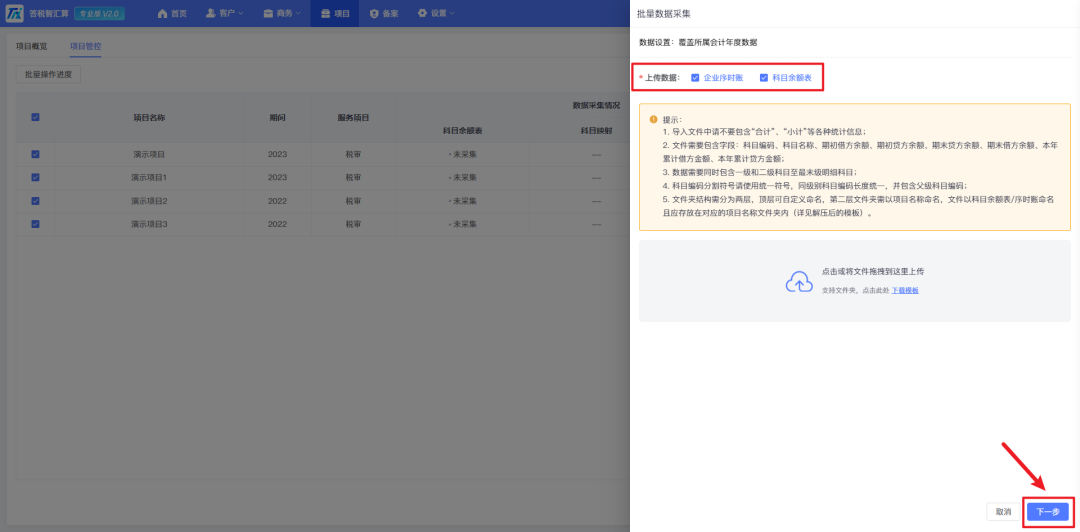Expand the 客户 dropdown menu
This screenshot has width=1080, height=532.
tap(225, 13)
